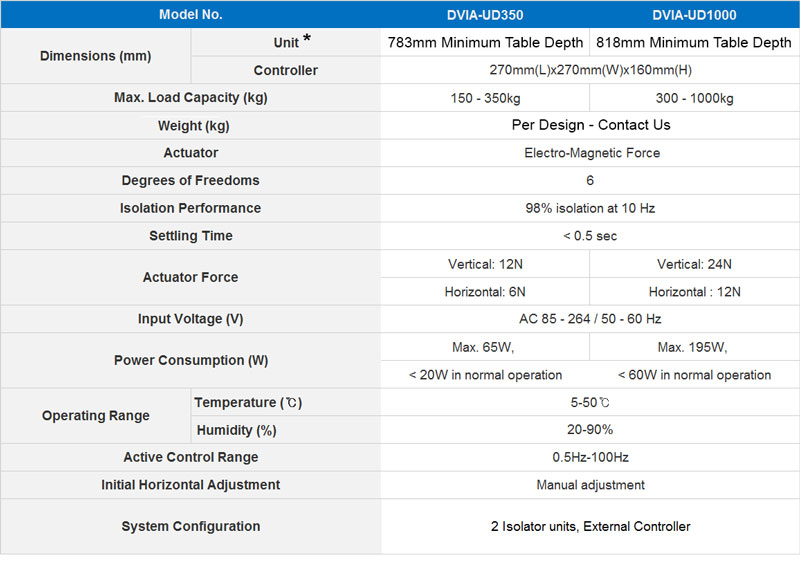Click the Per Design - Contact Us text

(x=591, y=125)
